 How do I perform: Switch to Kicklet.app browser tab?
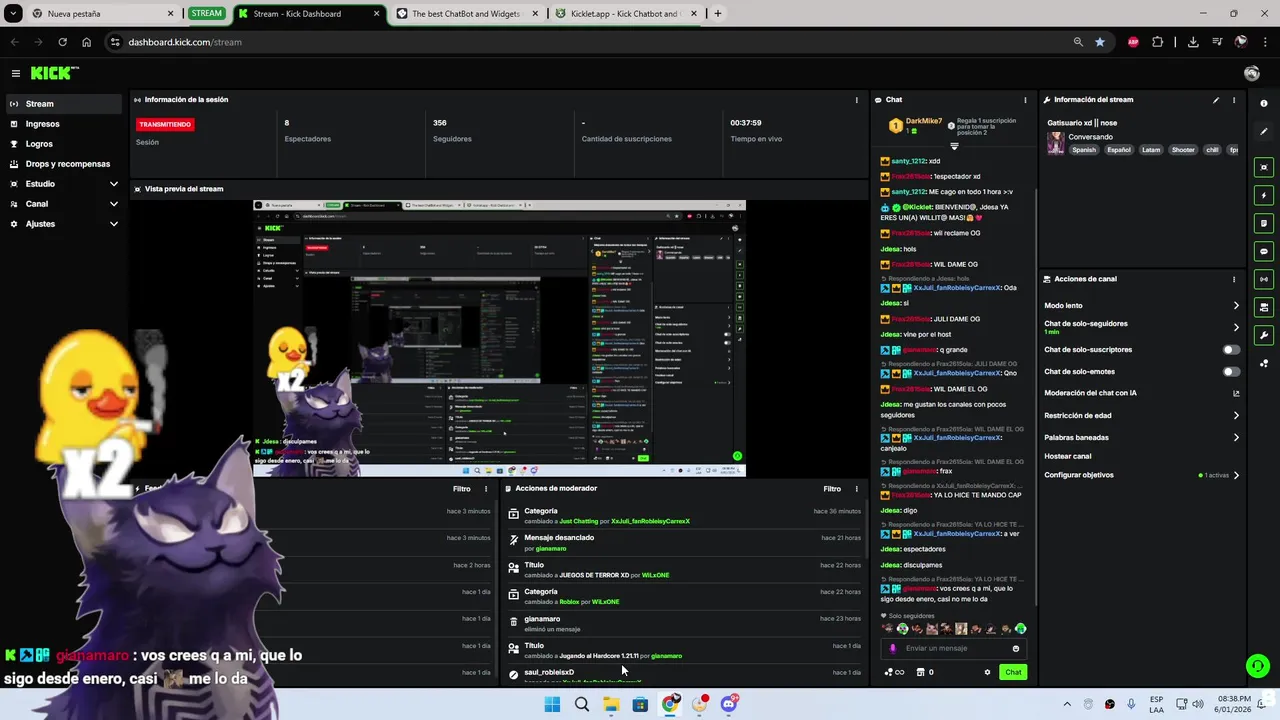pos(625,14)
